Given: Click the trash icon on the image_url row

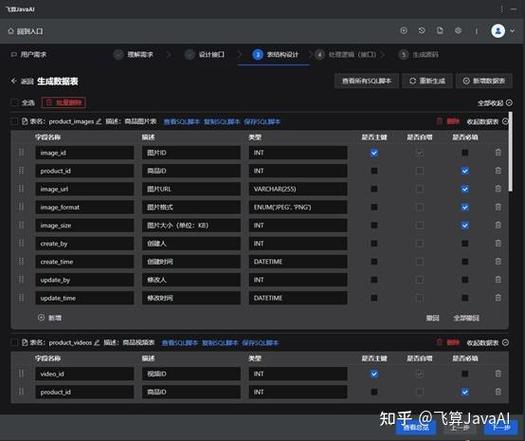Looking at the screenshot, I should pos(498,189).
